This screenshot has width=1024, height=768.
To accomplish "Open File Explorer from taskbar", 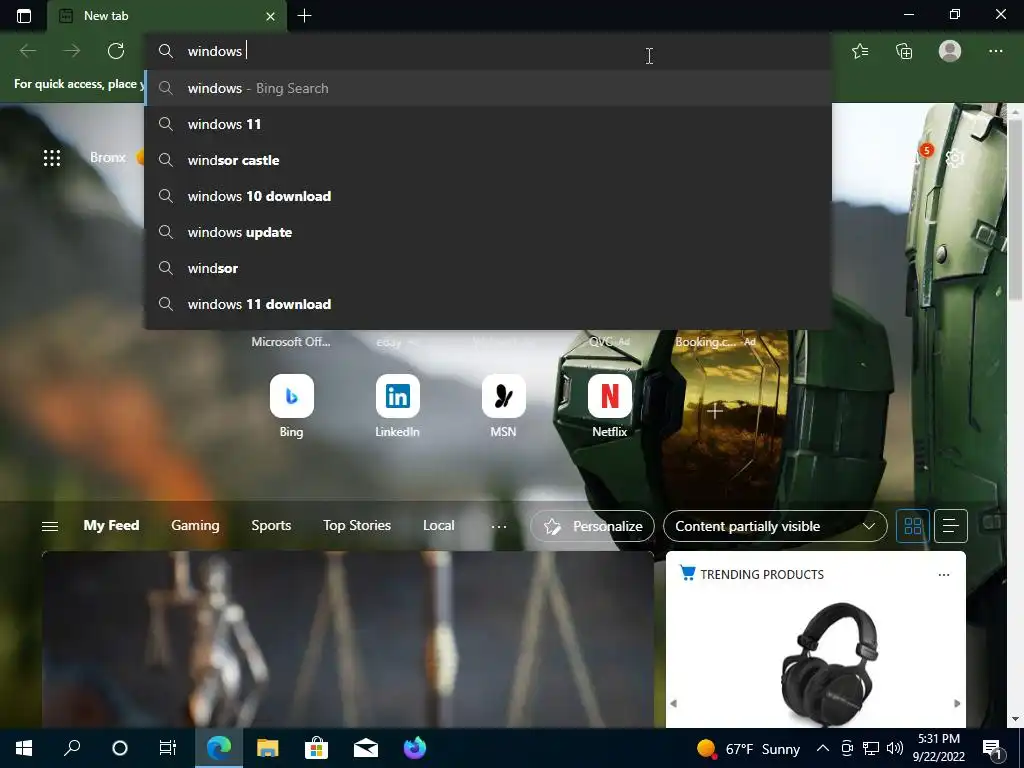I will point(267,748).
